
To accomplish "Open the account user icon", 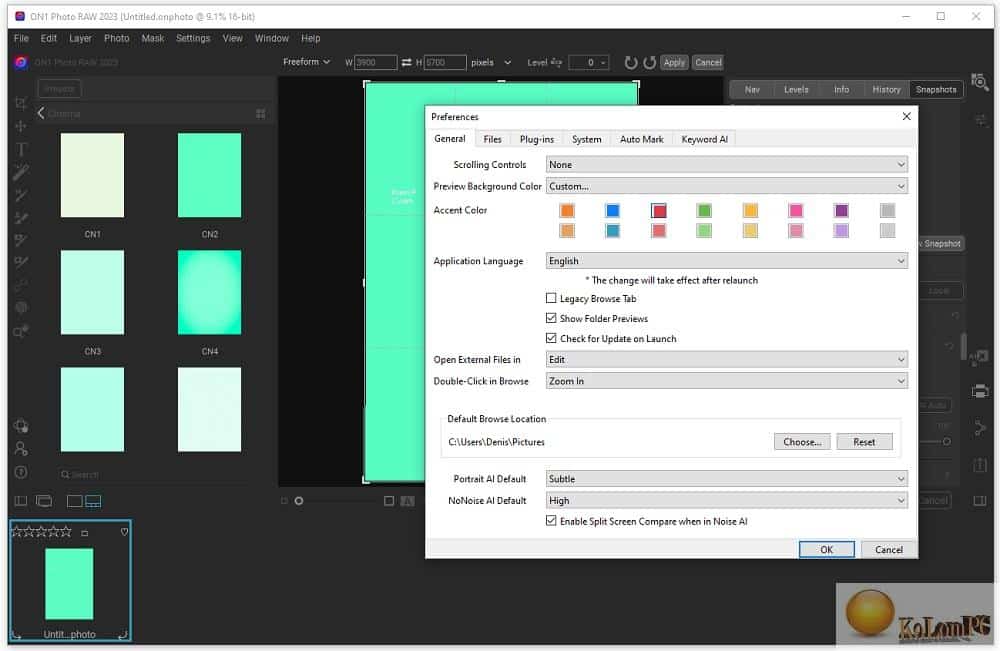I will pyautogui.click(x=20, y=449).
